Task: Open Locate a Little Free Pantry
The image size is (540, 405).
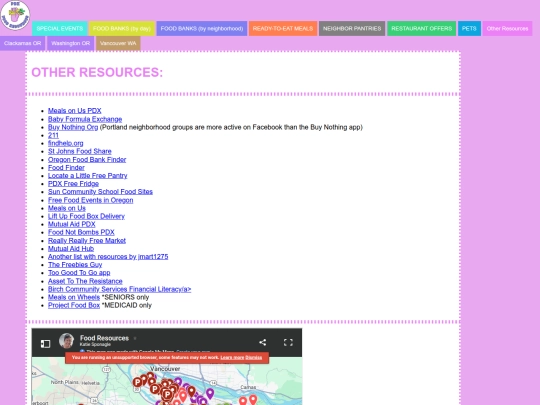Action: coord(87,176)
